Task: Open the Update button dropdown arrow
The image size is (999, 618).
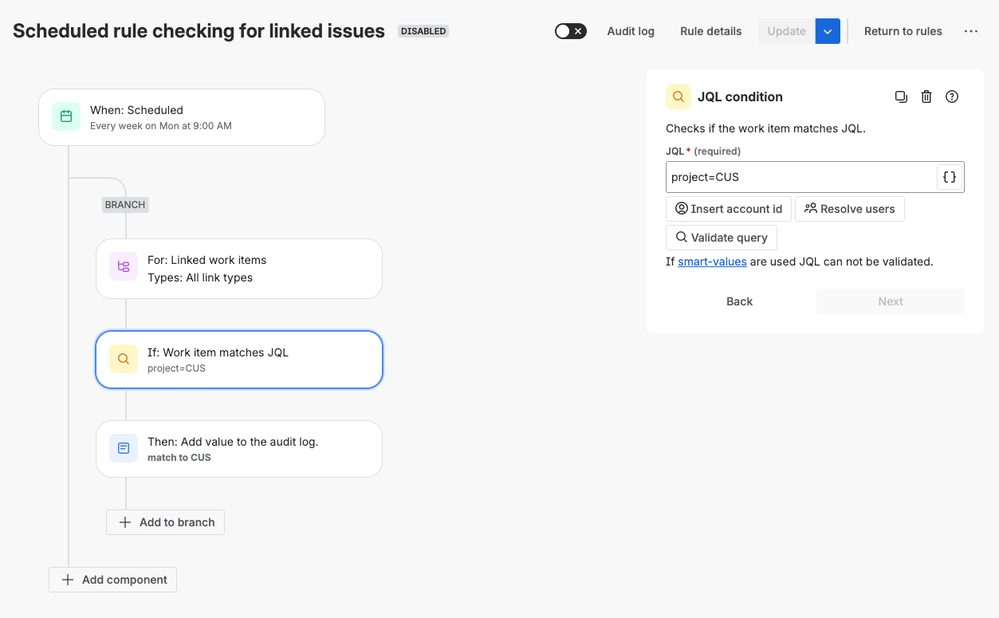Action: point(827,31)
